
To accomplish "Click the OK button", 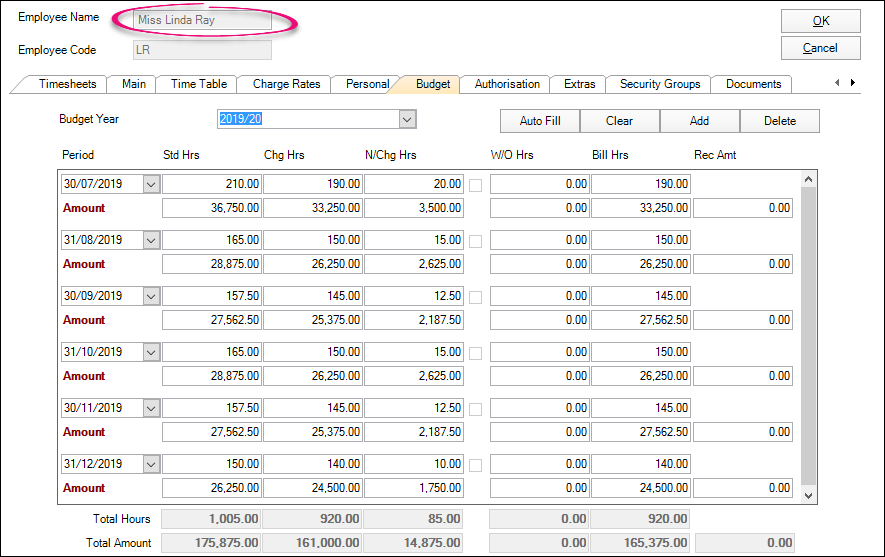I will click(820, 22).
